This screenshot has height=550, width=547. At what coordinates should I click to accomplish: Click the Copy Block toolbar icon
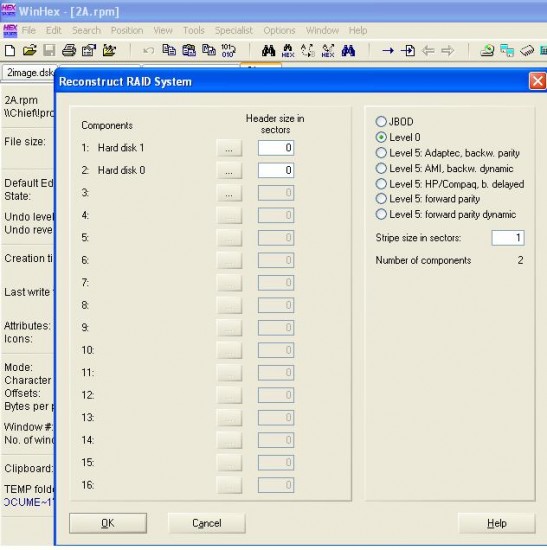pyautogui.click(x=169, y=51)
